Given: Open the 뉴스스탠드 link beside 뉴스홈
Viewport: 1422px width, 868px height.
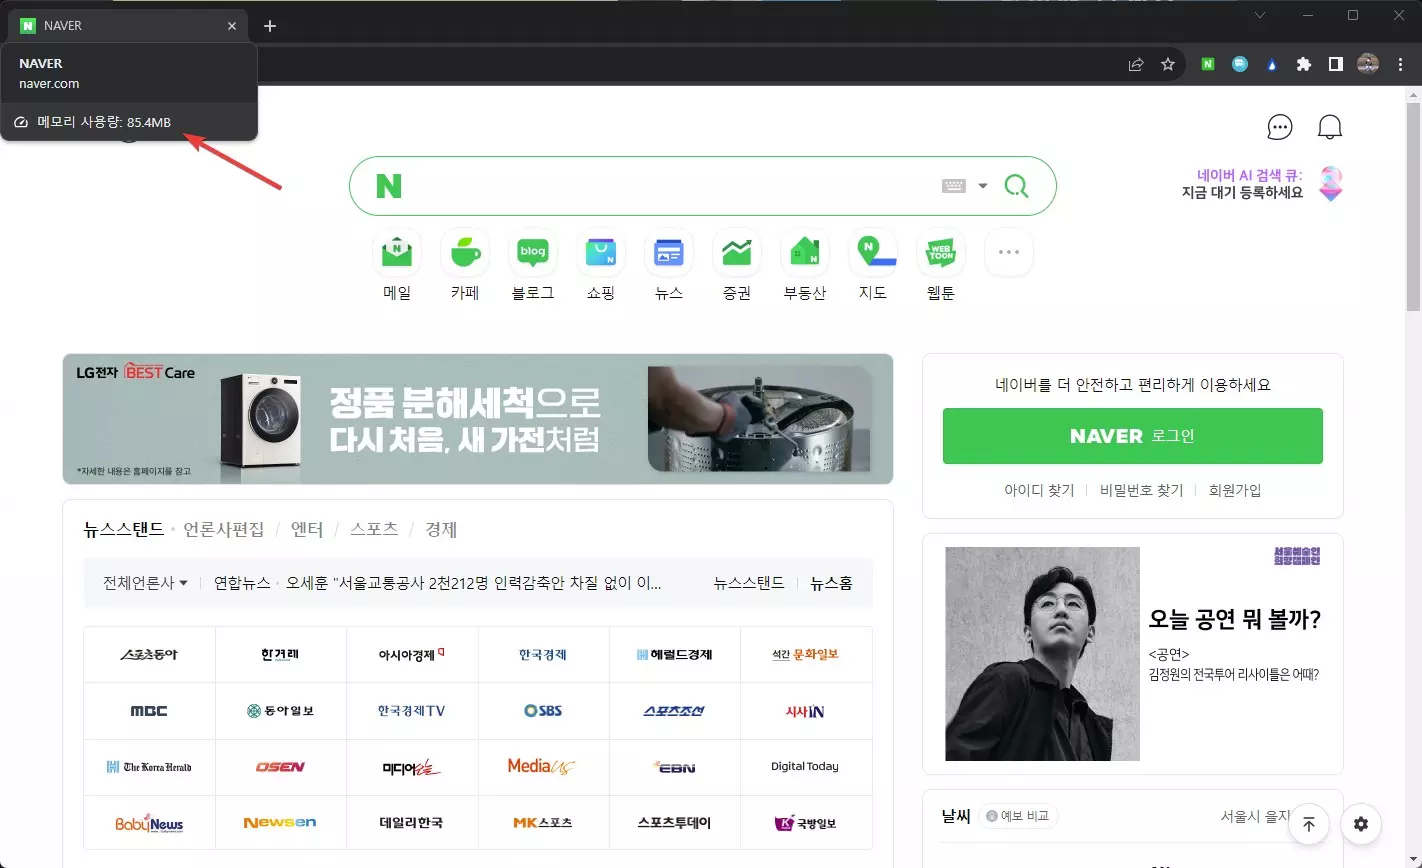Looking at the screenshot, I should [x=749, y=583].
